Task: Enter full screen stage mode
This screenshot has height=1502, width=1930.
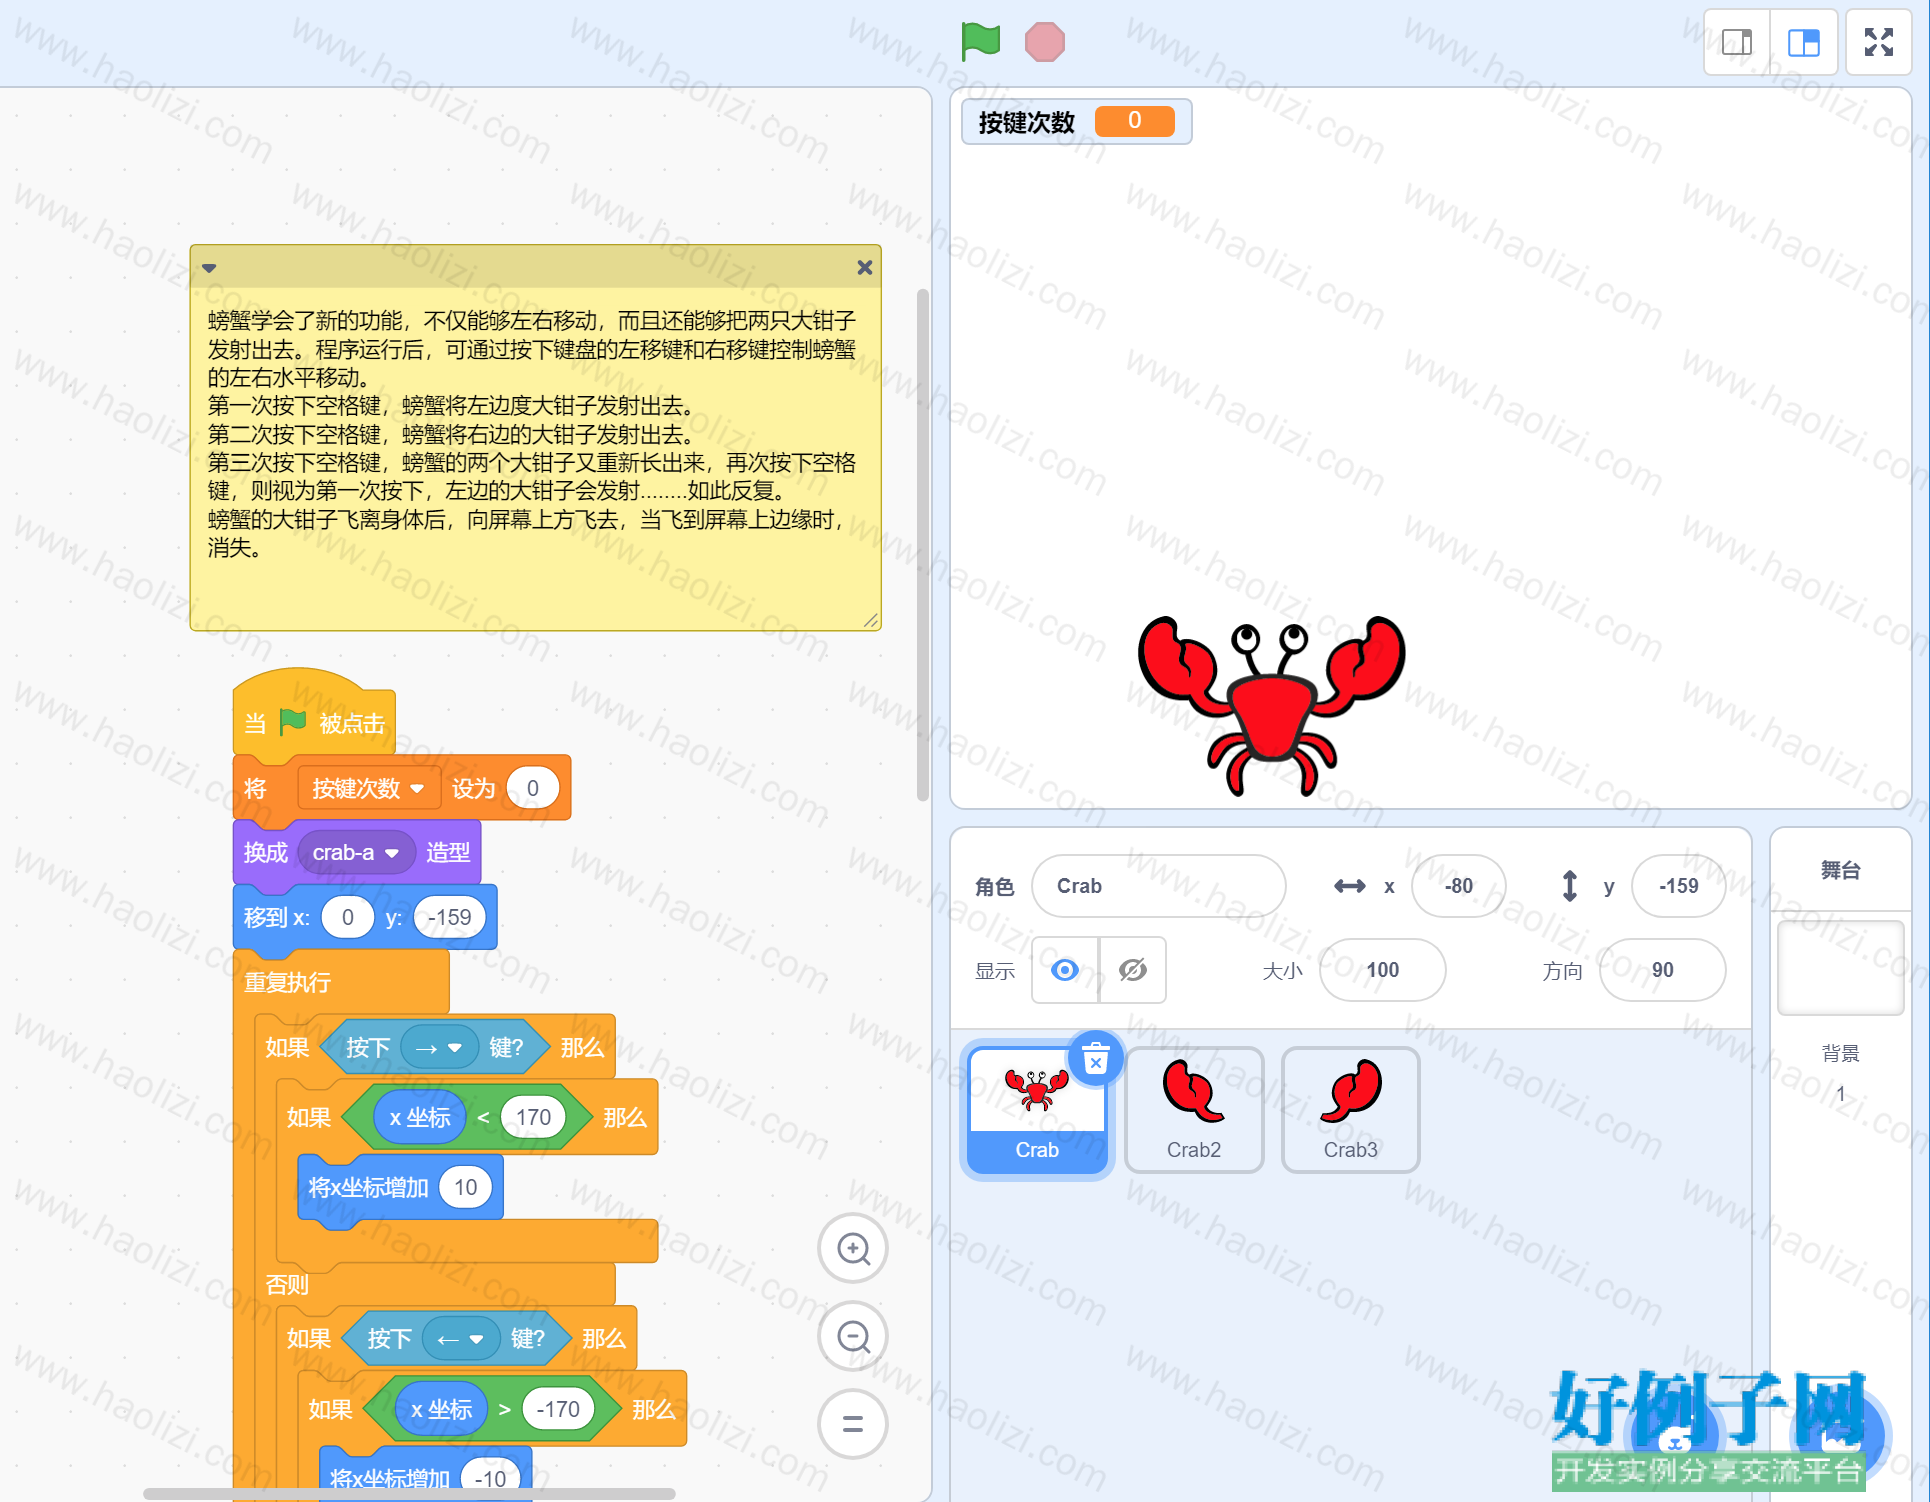Action: (x=1879, y=42)
